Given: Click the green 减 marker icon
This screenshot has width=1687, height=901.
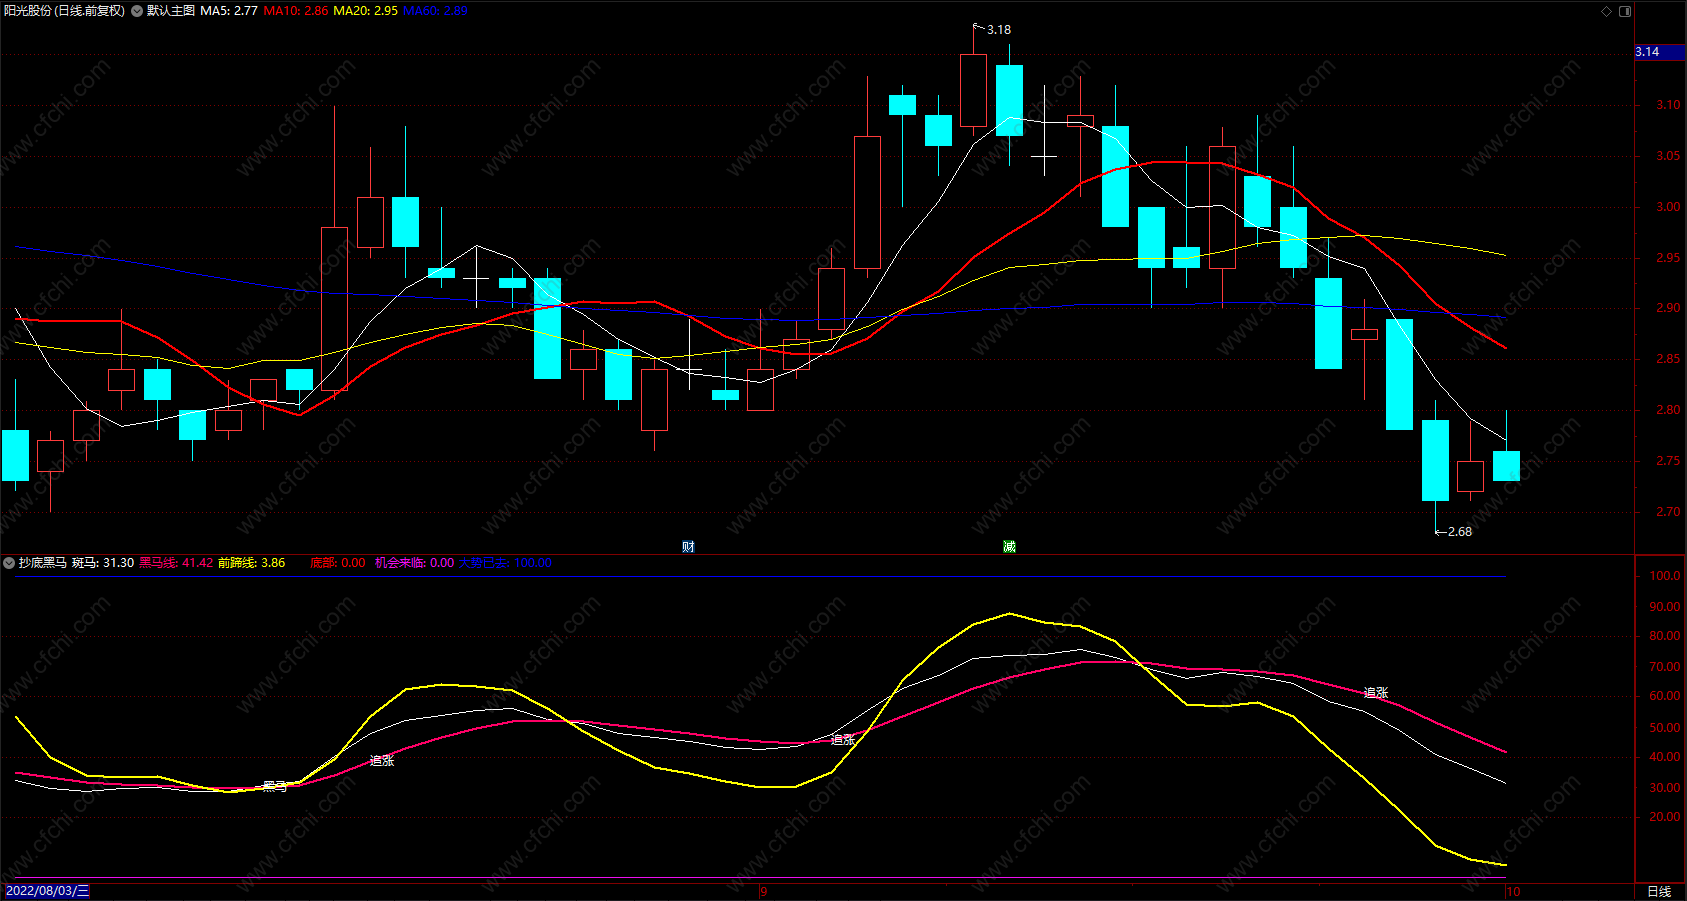Looking at the screenshot, I should pos(1009,546).
